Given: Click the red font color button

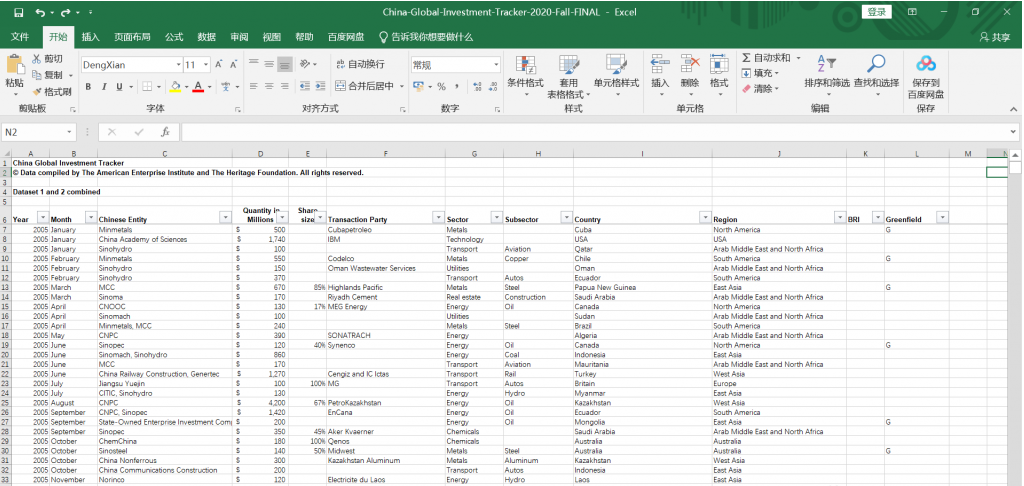Looking at the screenshot, I should [x=199, y=87].
